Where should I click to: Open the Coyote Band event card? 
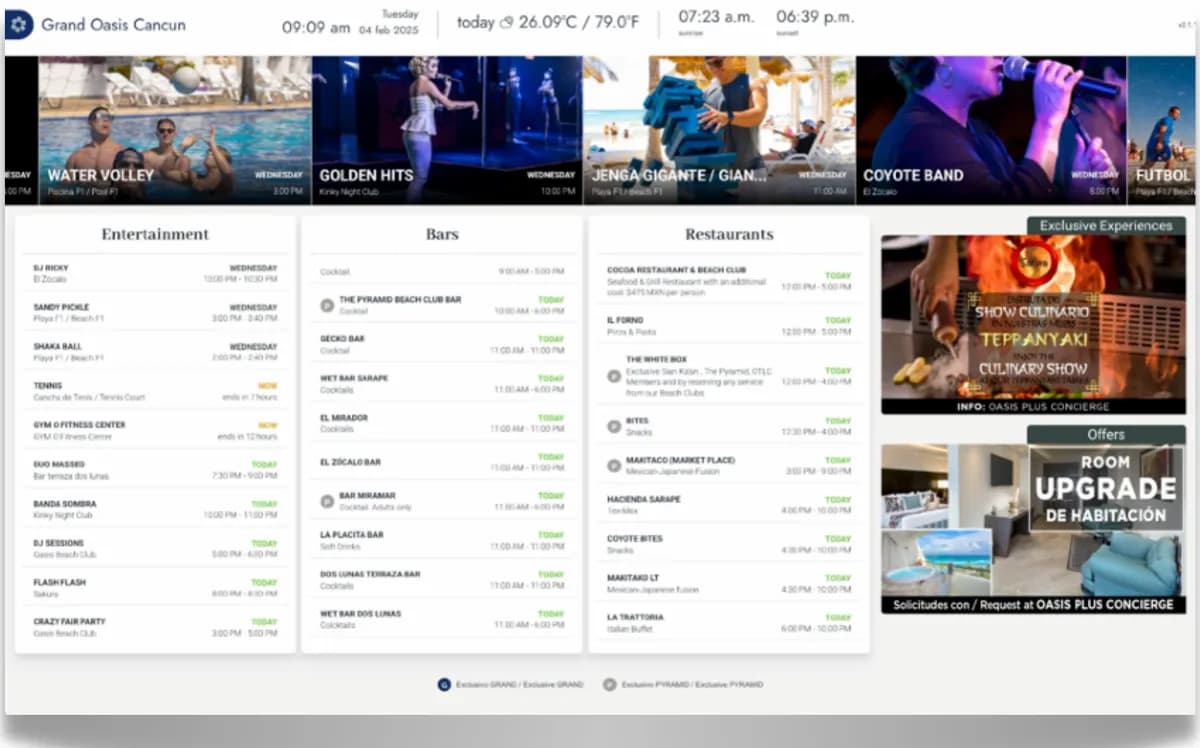point(991,130)
